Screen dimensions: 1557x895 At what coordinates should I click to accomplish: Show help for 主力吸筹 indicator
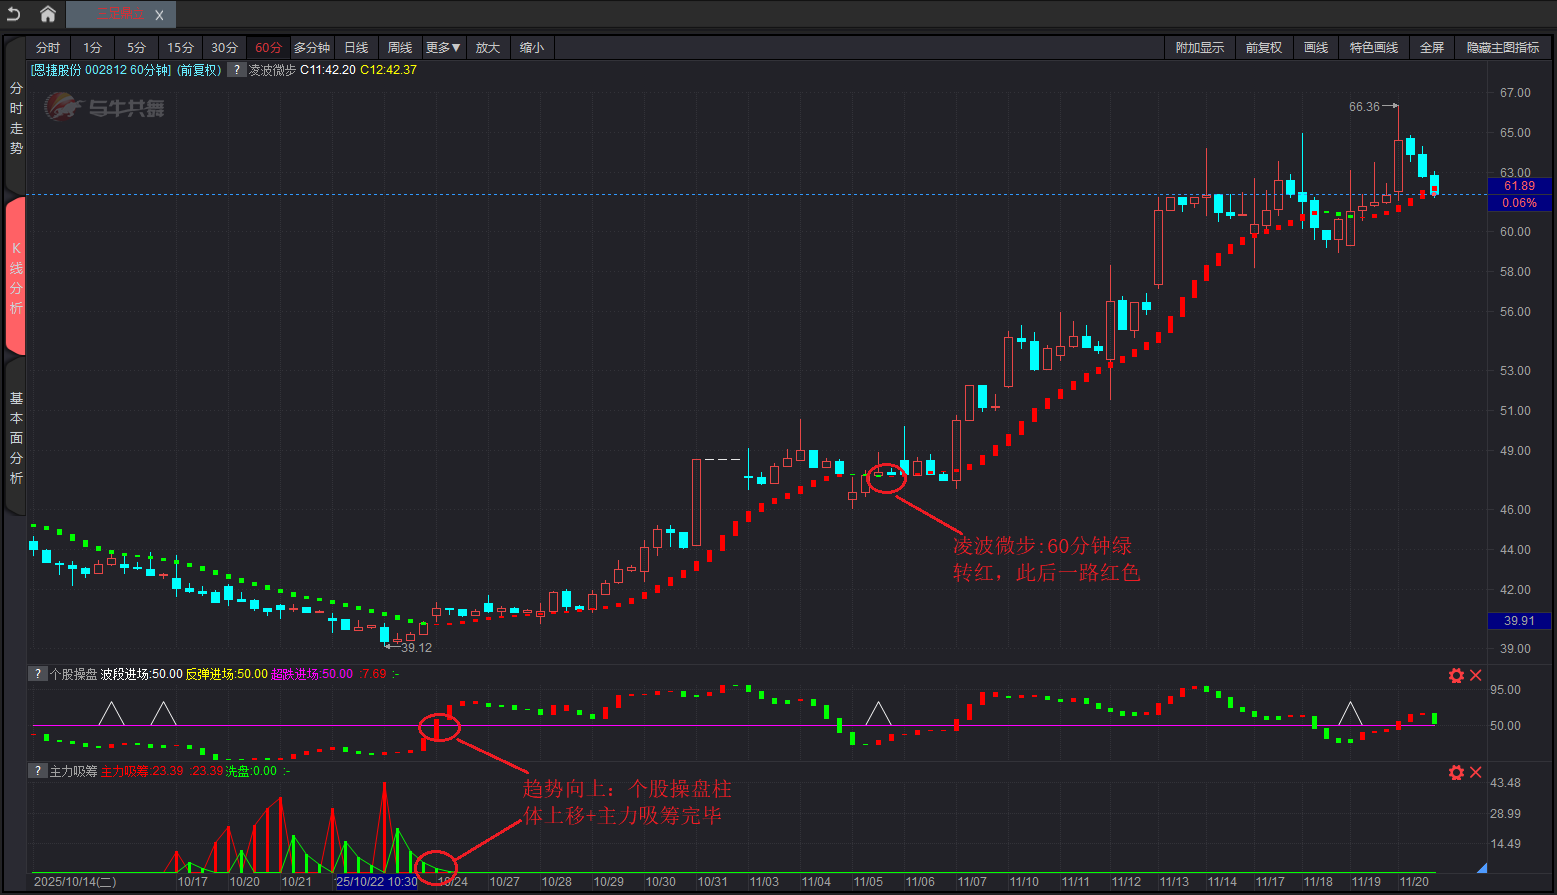coord(37,771)
